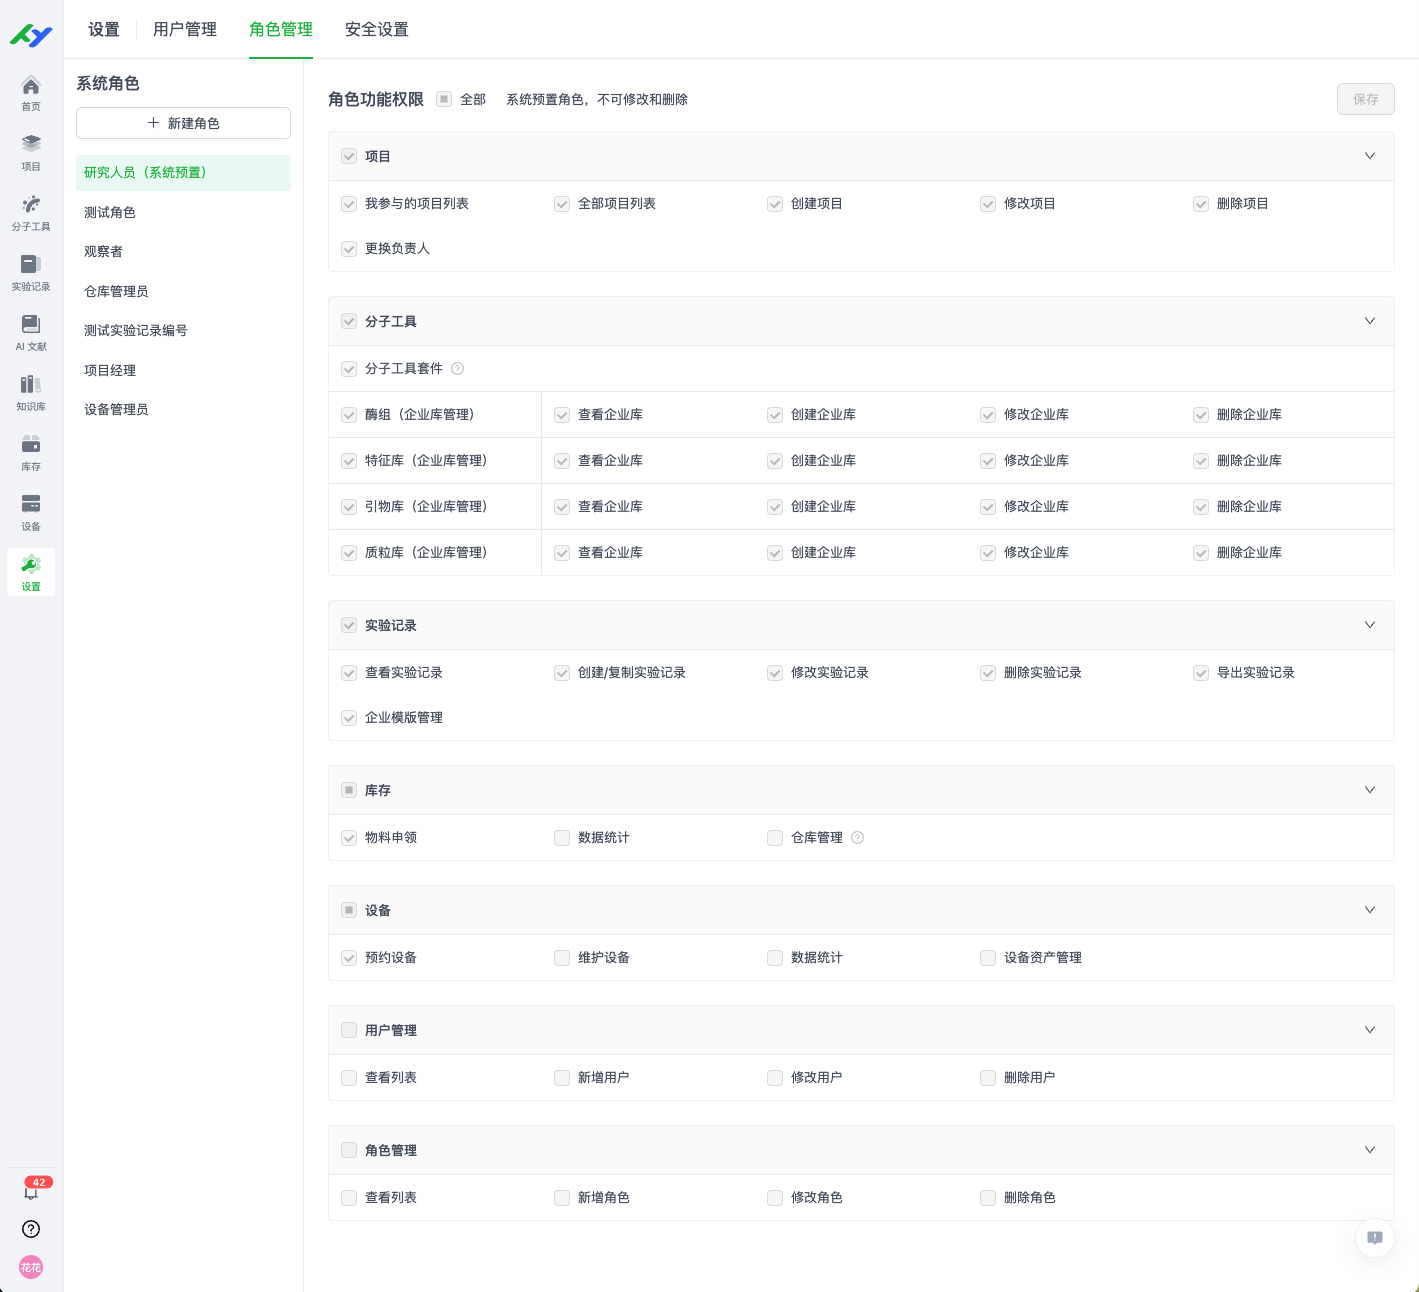The width and height of the screenshot is (1419, 1292).
Task: Open the 首页 home icon in sidebar
Action: [x=31, y=92]
